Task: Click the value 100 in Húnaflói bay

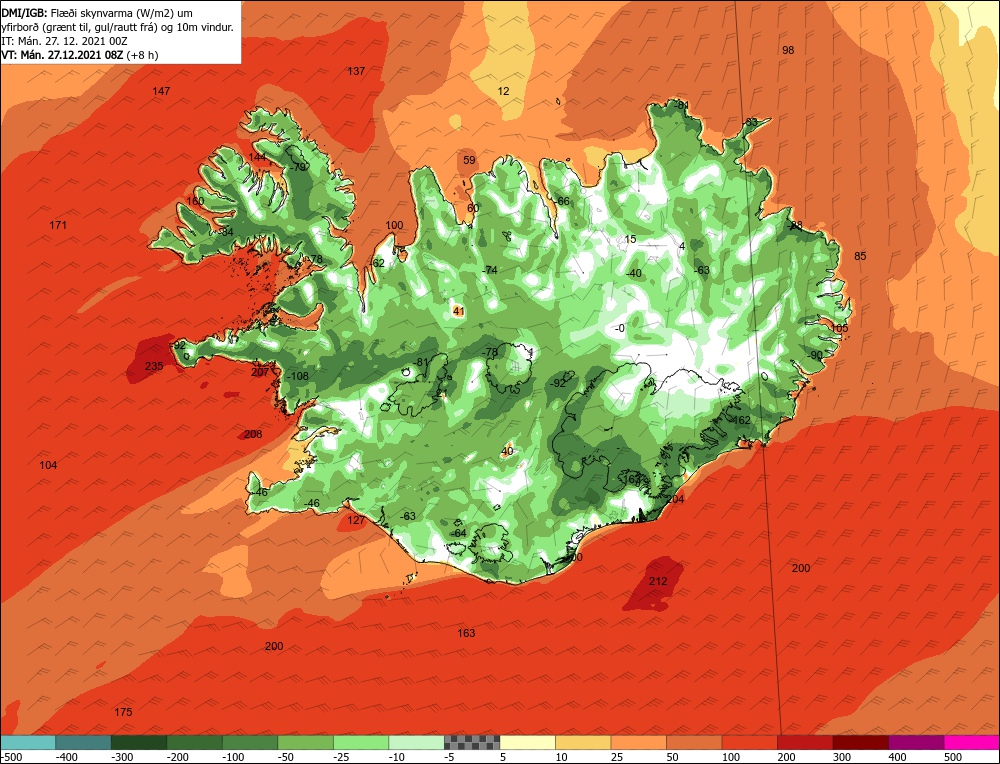Action: click(x=395, y=225)
